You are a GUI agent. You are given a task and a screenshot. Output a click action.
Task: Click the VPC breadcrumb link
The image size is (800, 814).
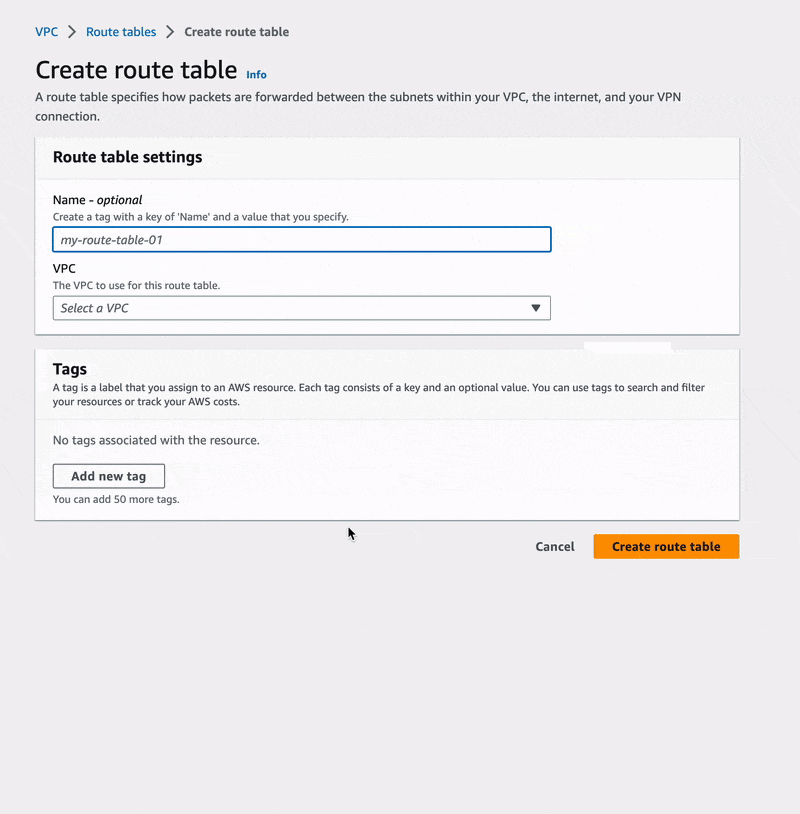[46, 32]
